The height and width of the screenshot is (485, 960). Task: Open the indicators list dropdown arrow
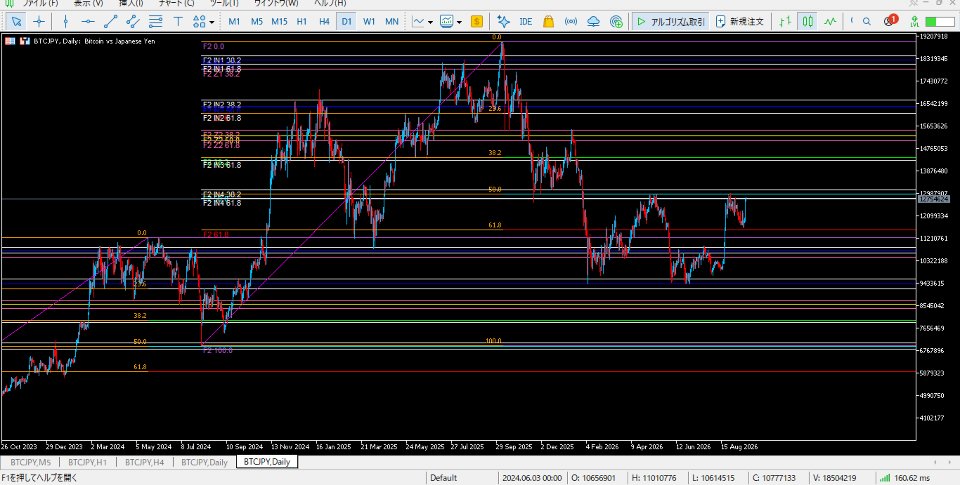430,22
